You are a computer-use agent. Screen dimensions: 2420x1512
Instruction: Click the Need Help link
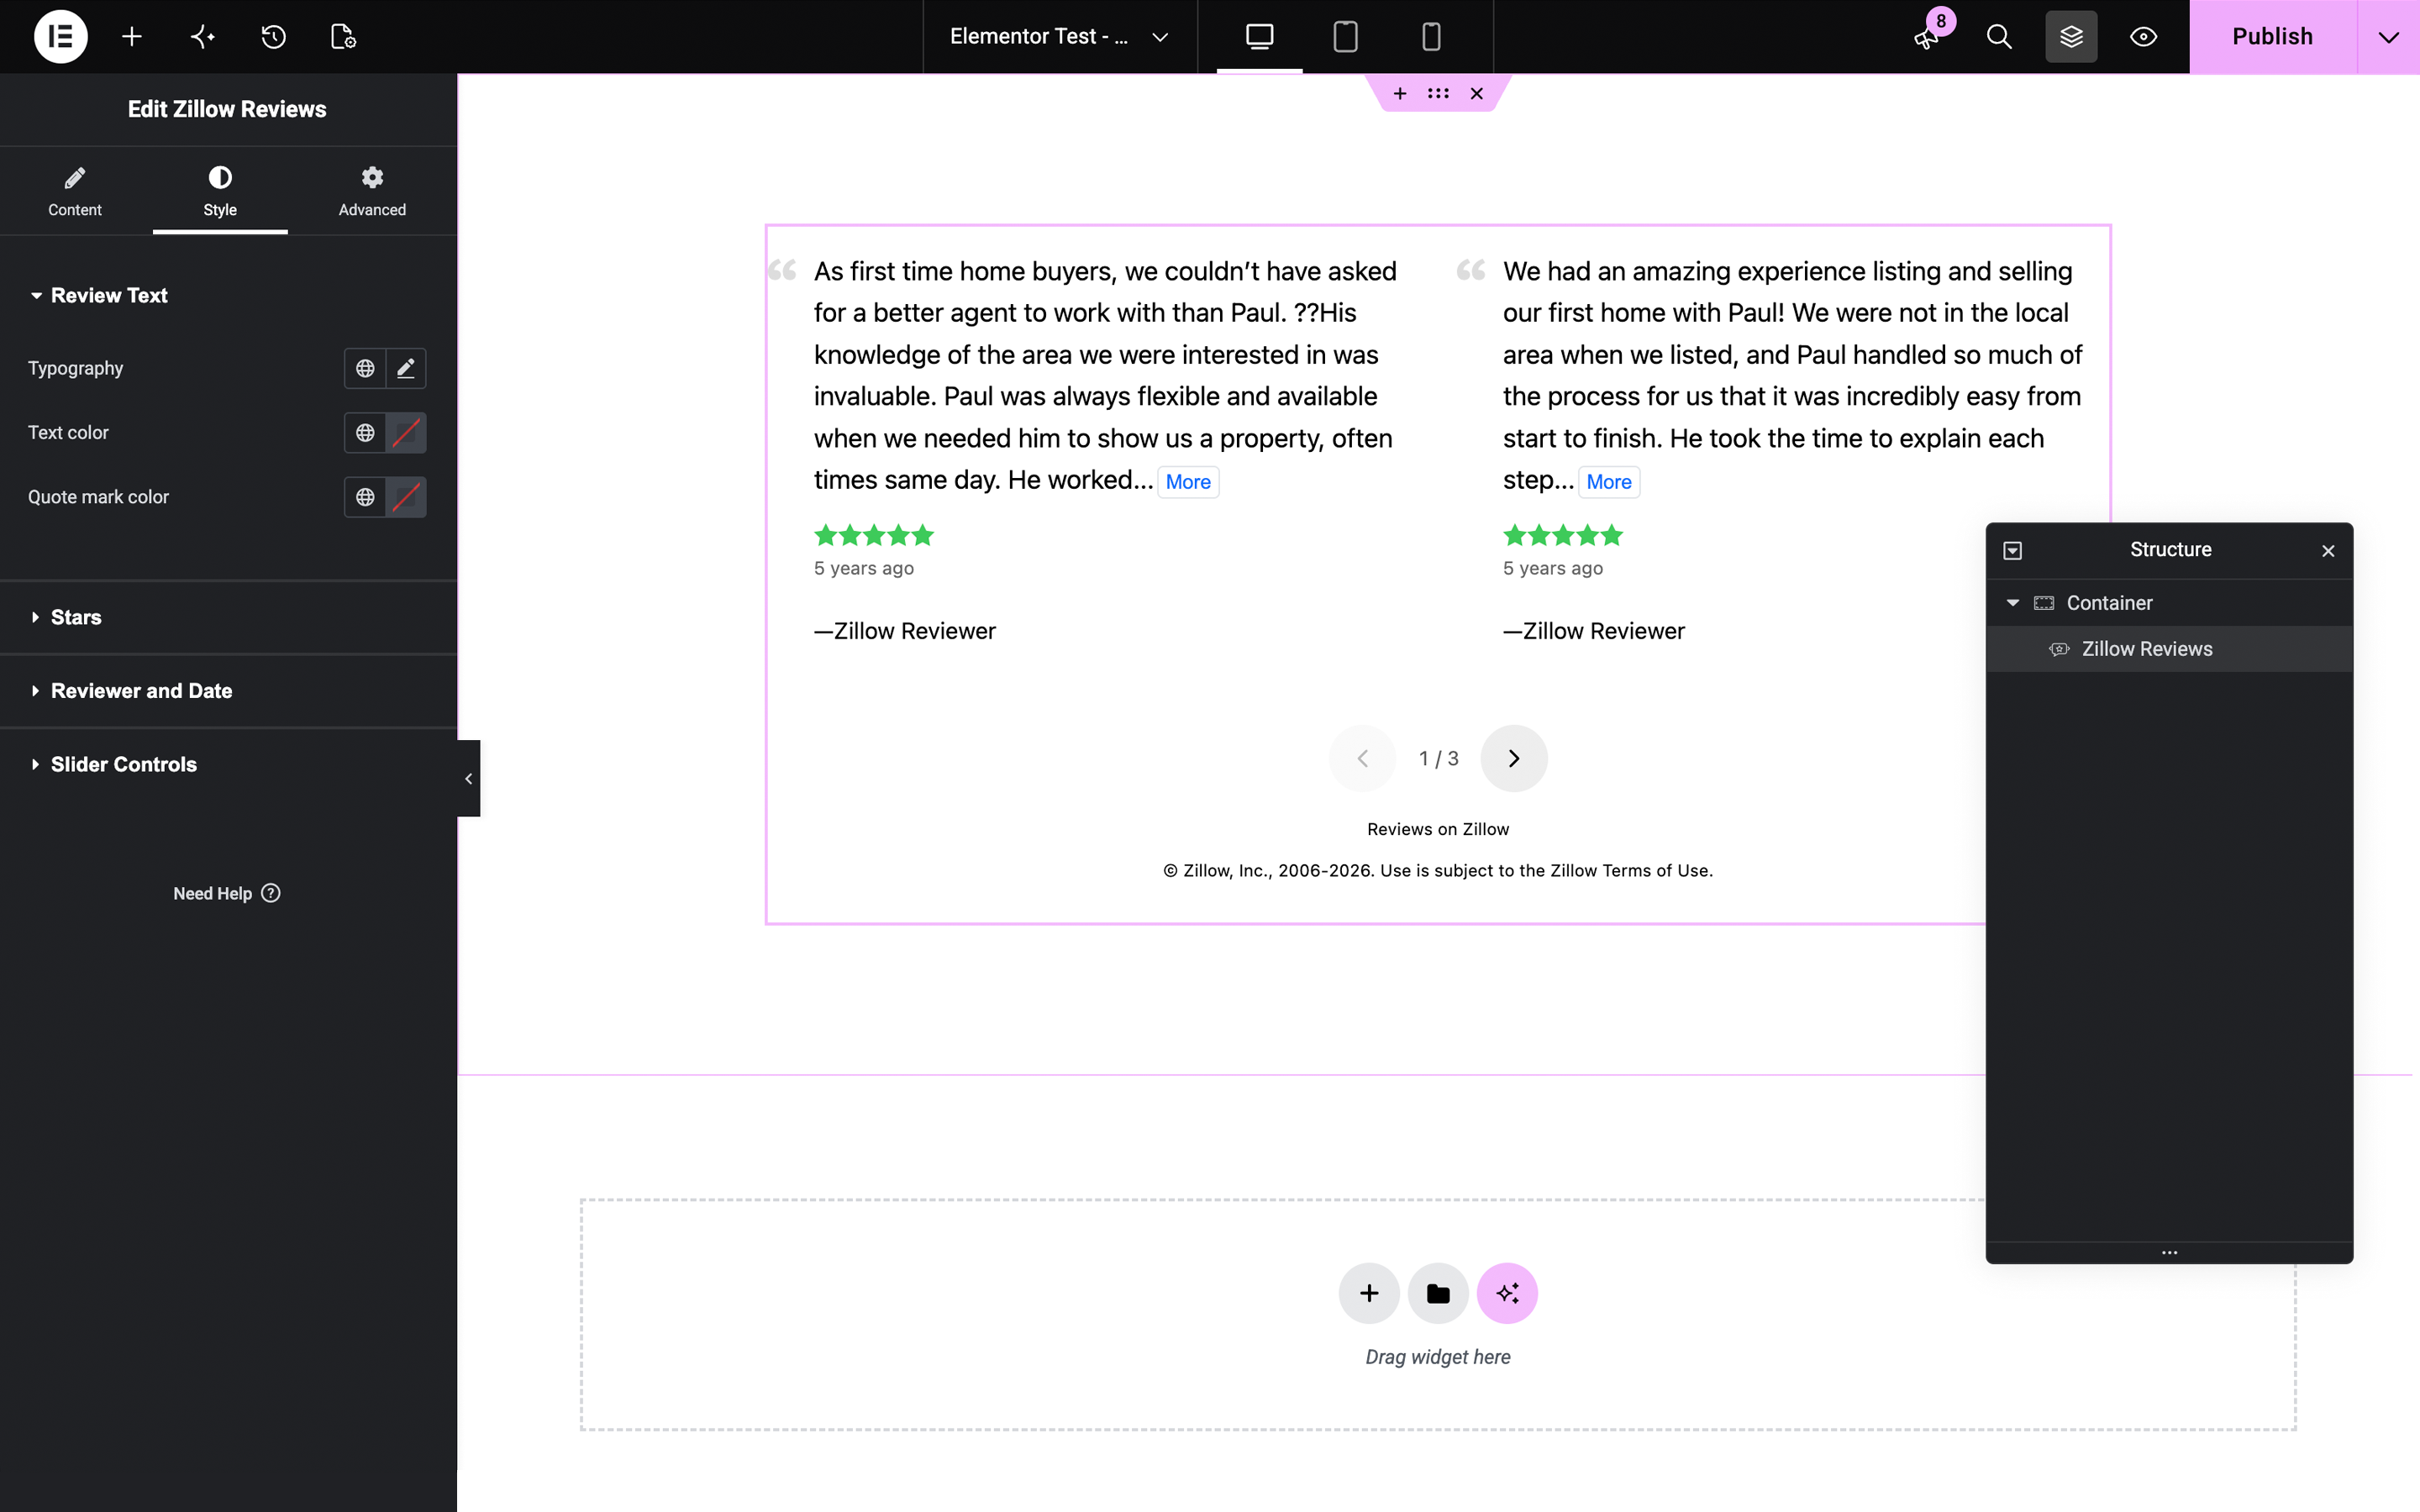(227, 893)
